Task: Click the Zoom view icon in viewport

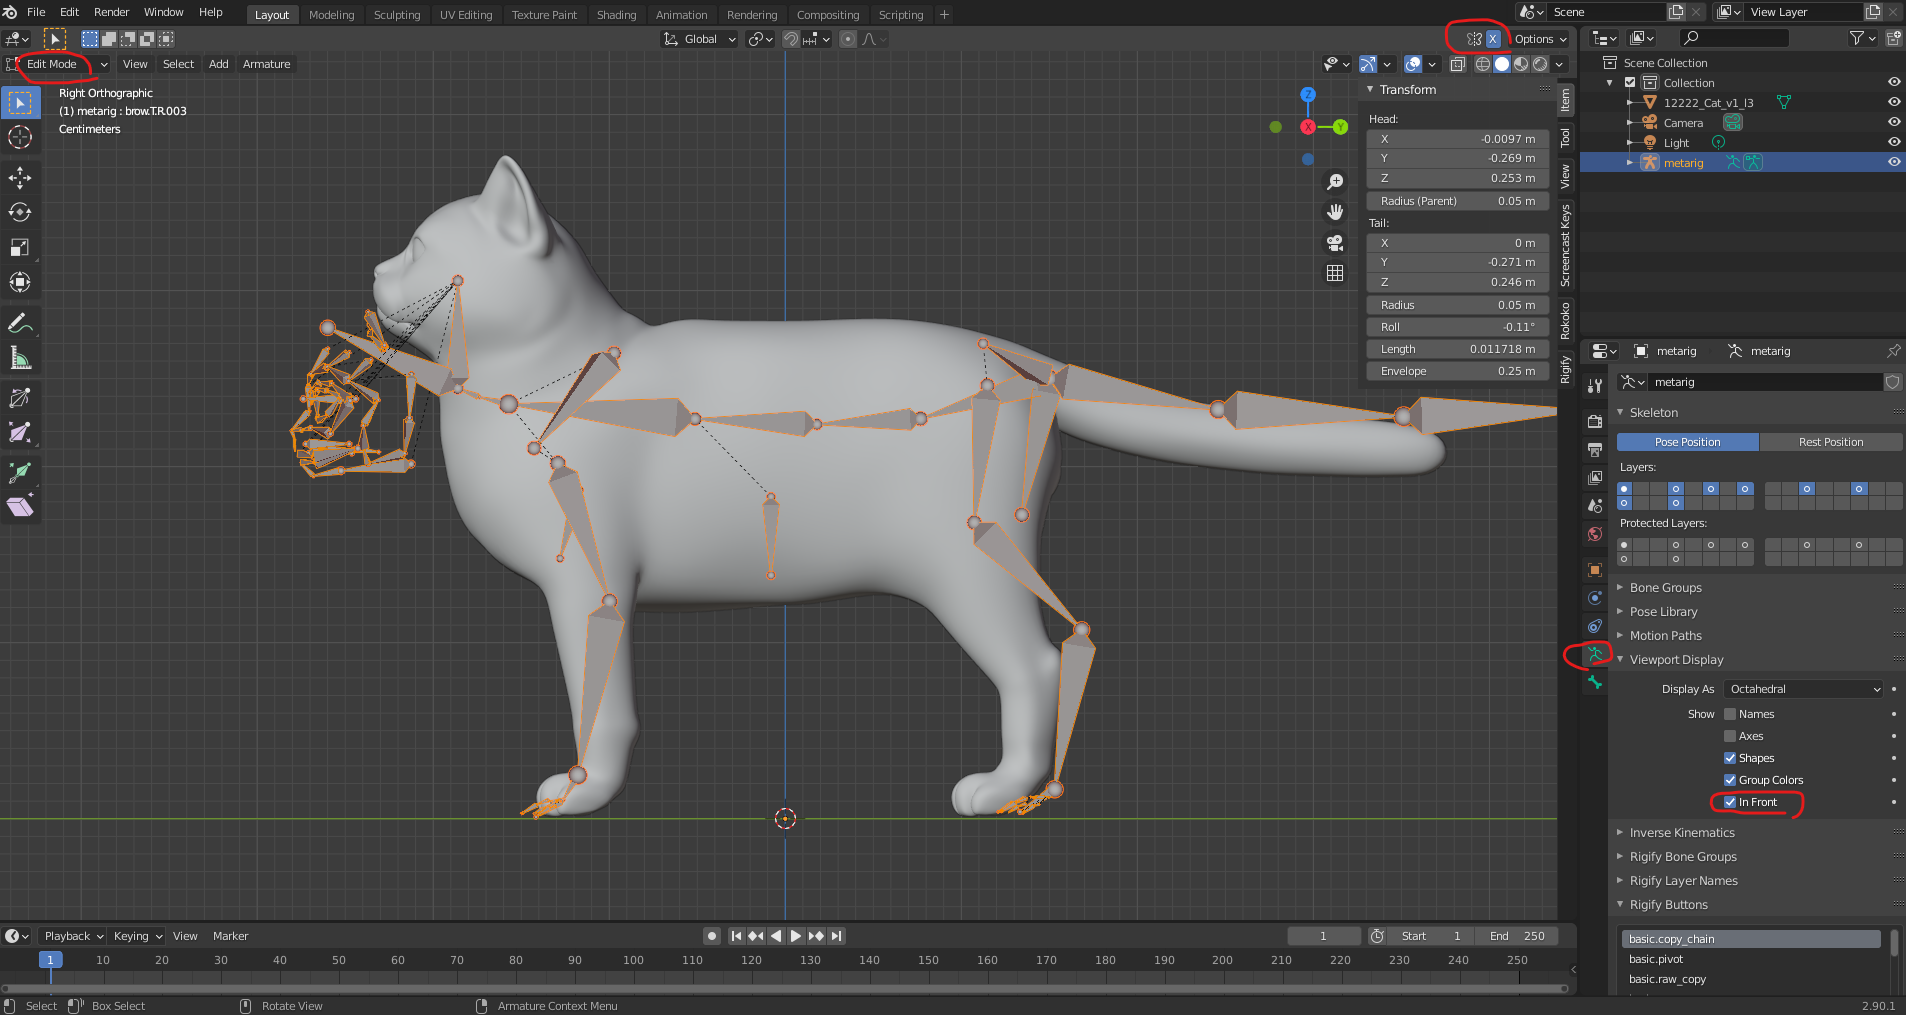Action: pyautogui.click(x=1335, y=182)
